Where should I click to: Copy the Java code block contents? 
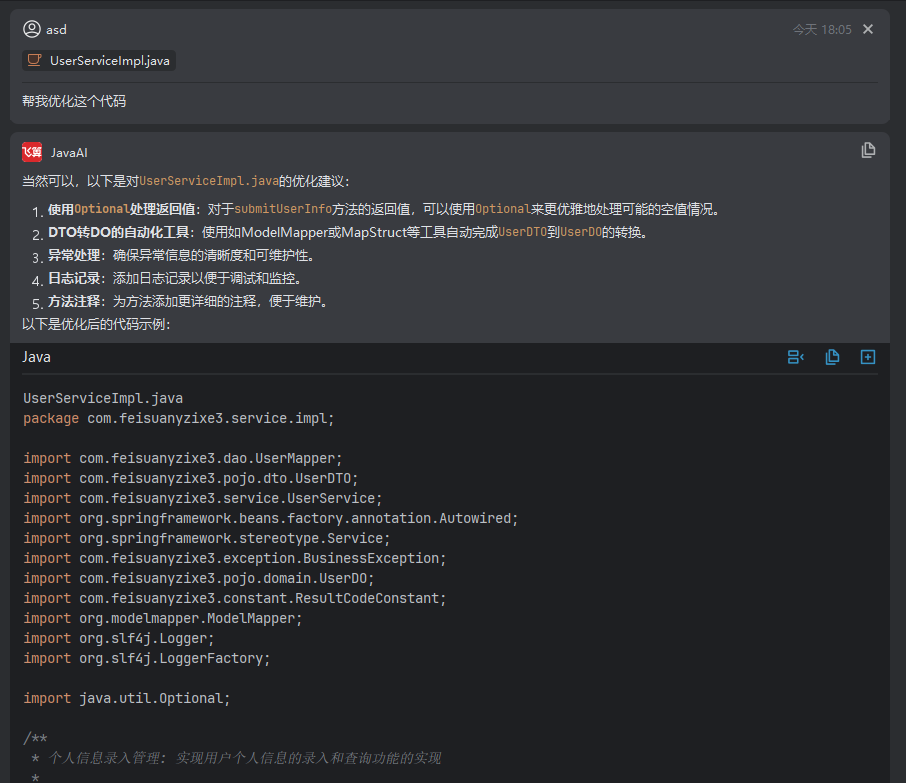832,357
